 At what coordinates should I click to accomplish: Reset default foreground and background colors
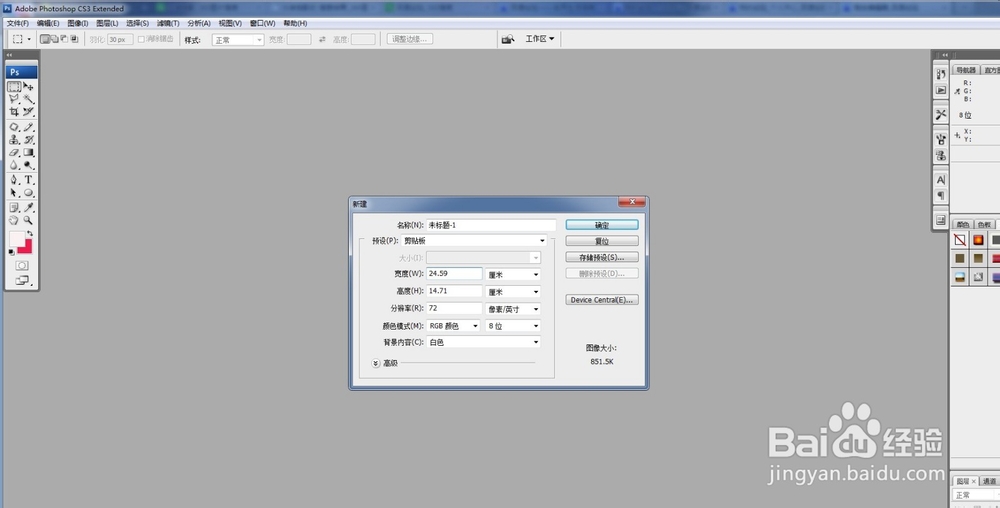click(11, 252)
